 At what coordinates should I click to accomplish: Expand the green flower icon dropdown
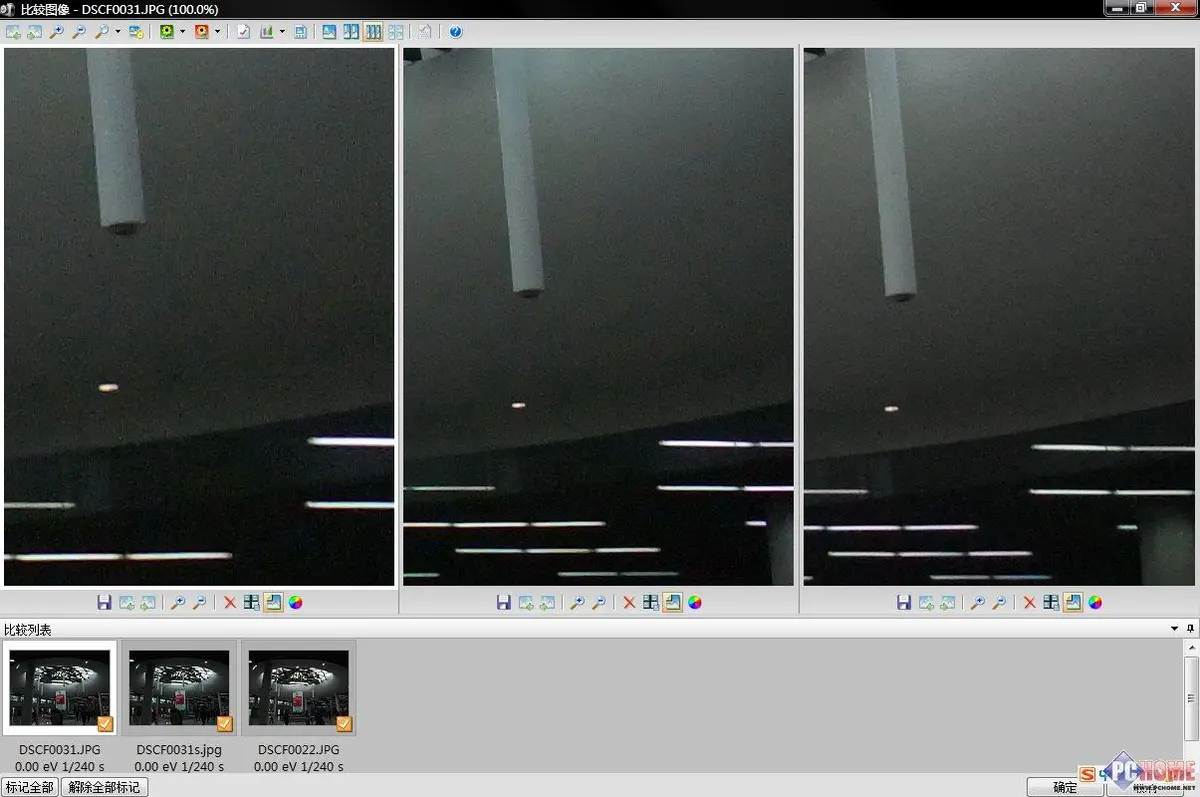point(182,32)
